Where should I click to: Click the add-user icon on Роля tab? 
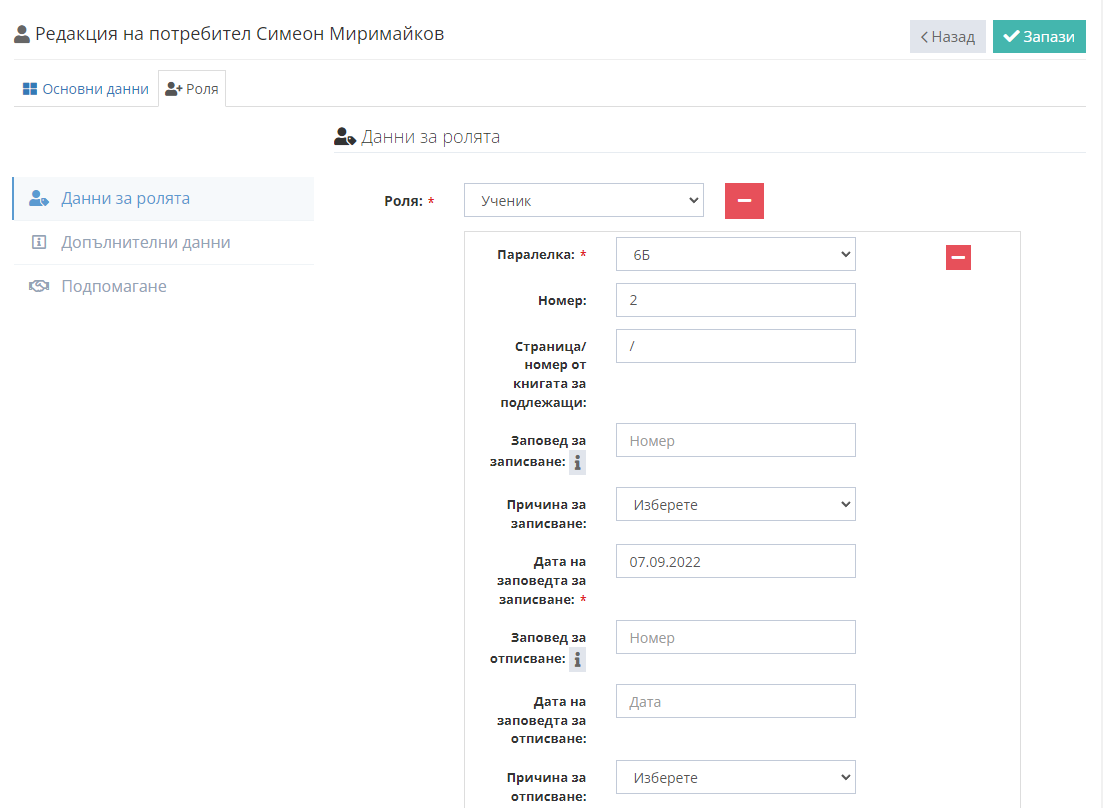(174, 89)
